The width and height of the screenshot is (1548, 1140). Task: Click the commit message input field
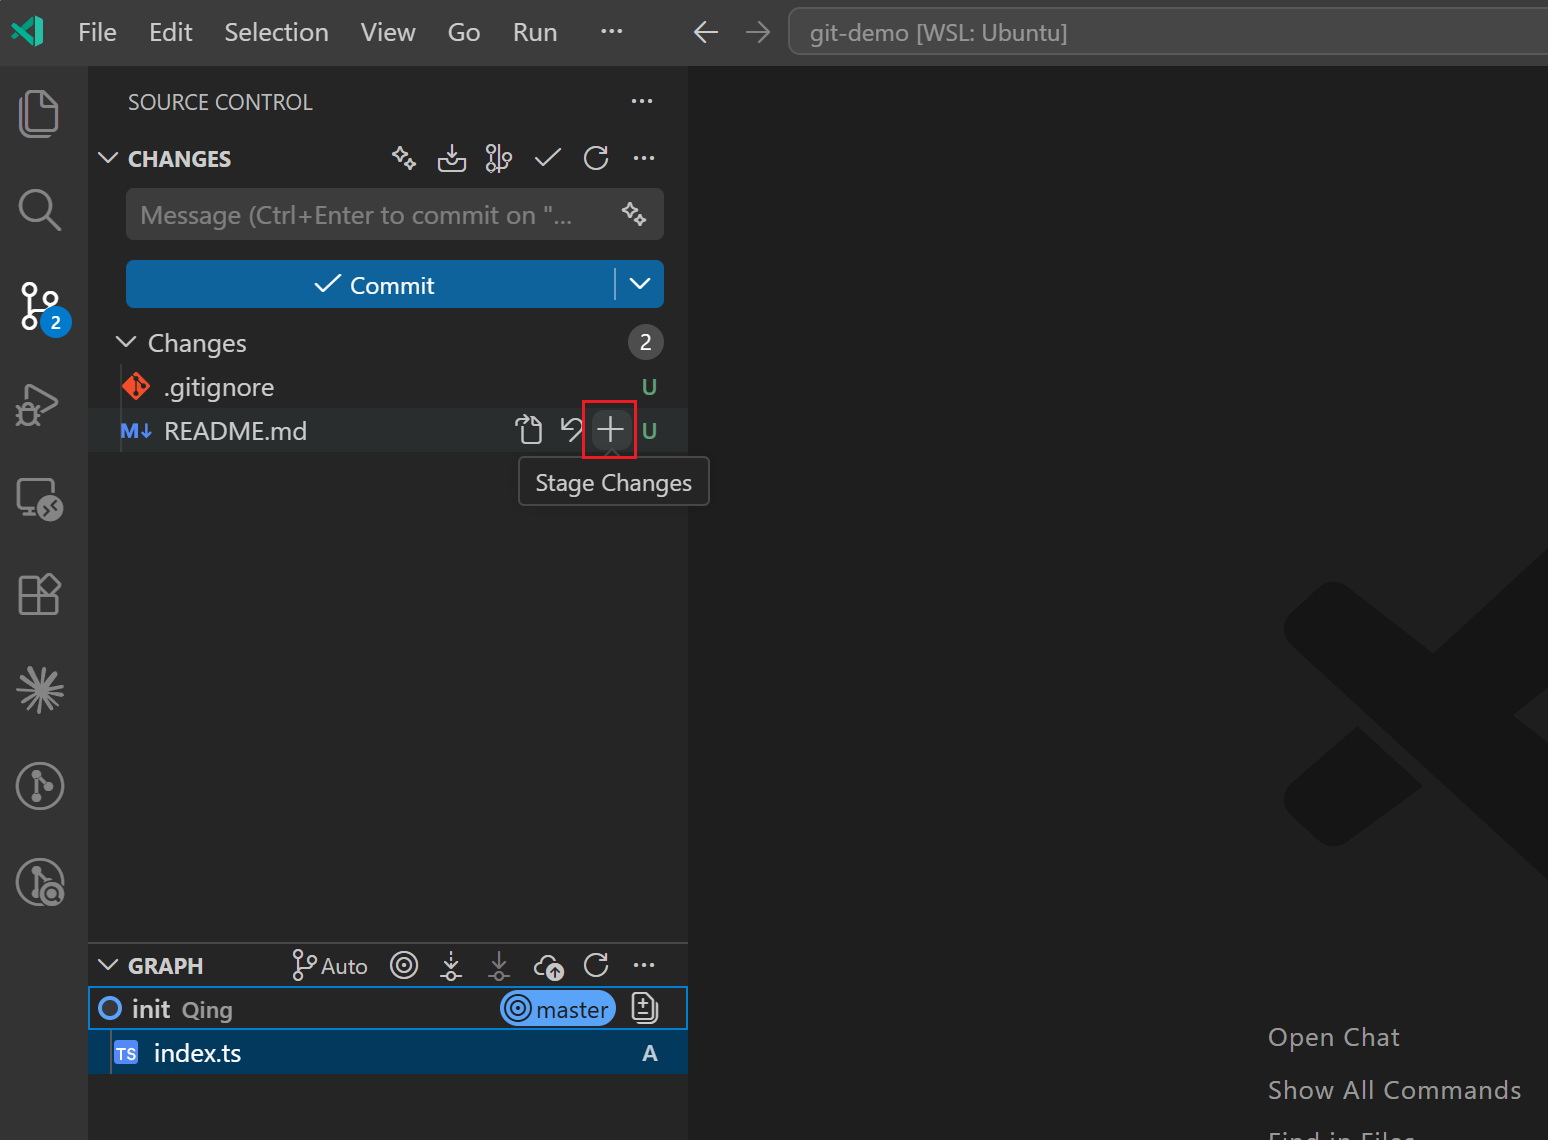click(395, 214)
